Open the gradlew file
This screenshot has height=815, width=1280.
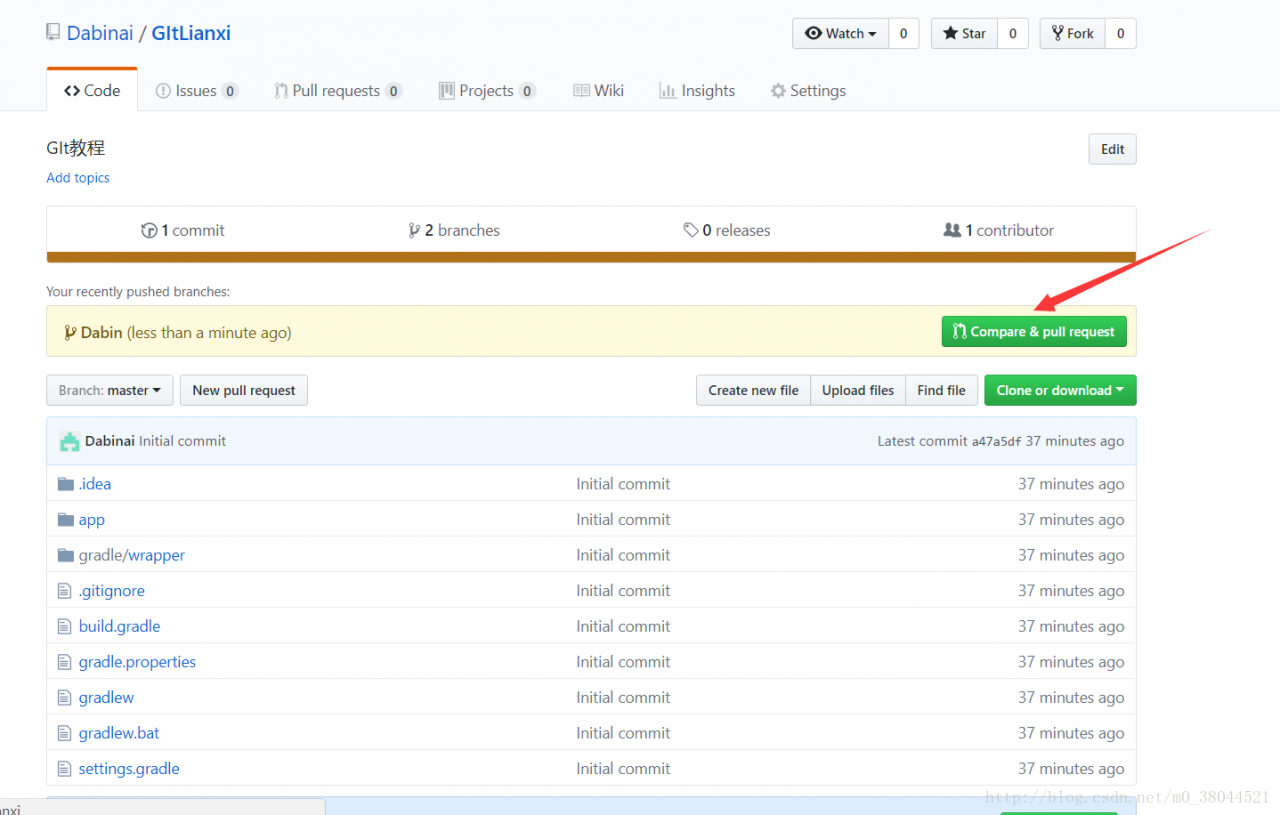106,698
